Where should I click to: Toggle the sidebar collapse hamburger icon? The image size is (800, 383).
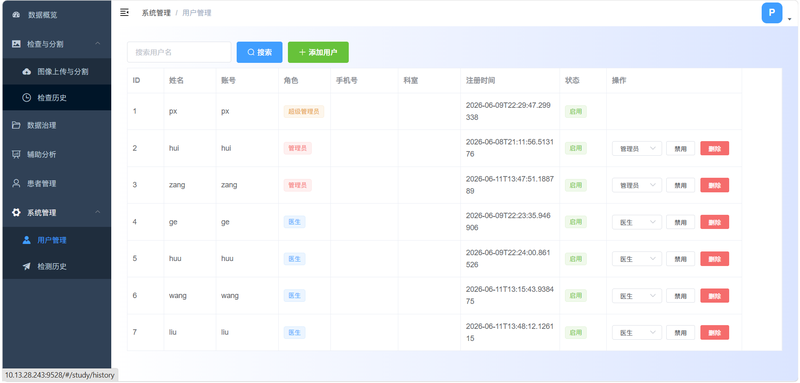tap(124, 12)
